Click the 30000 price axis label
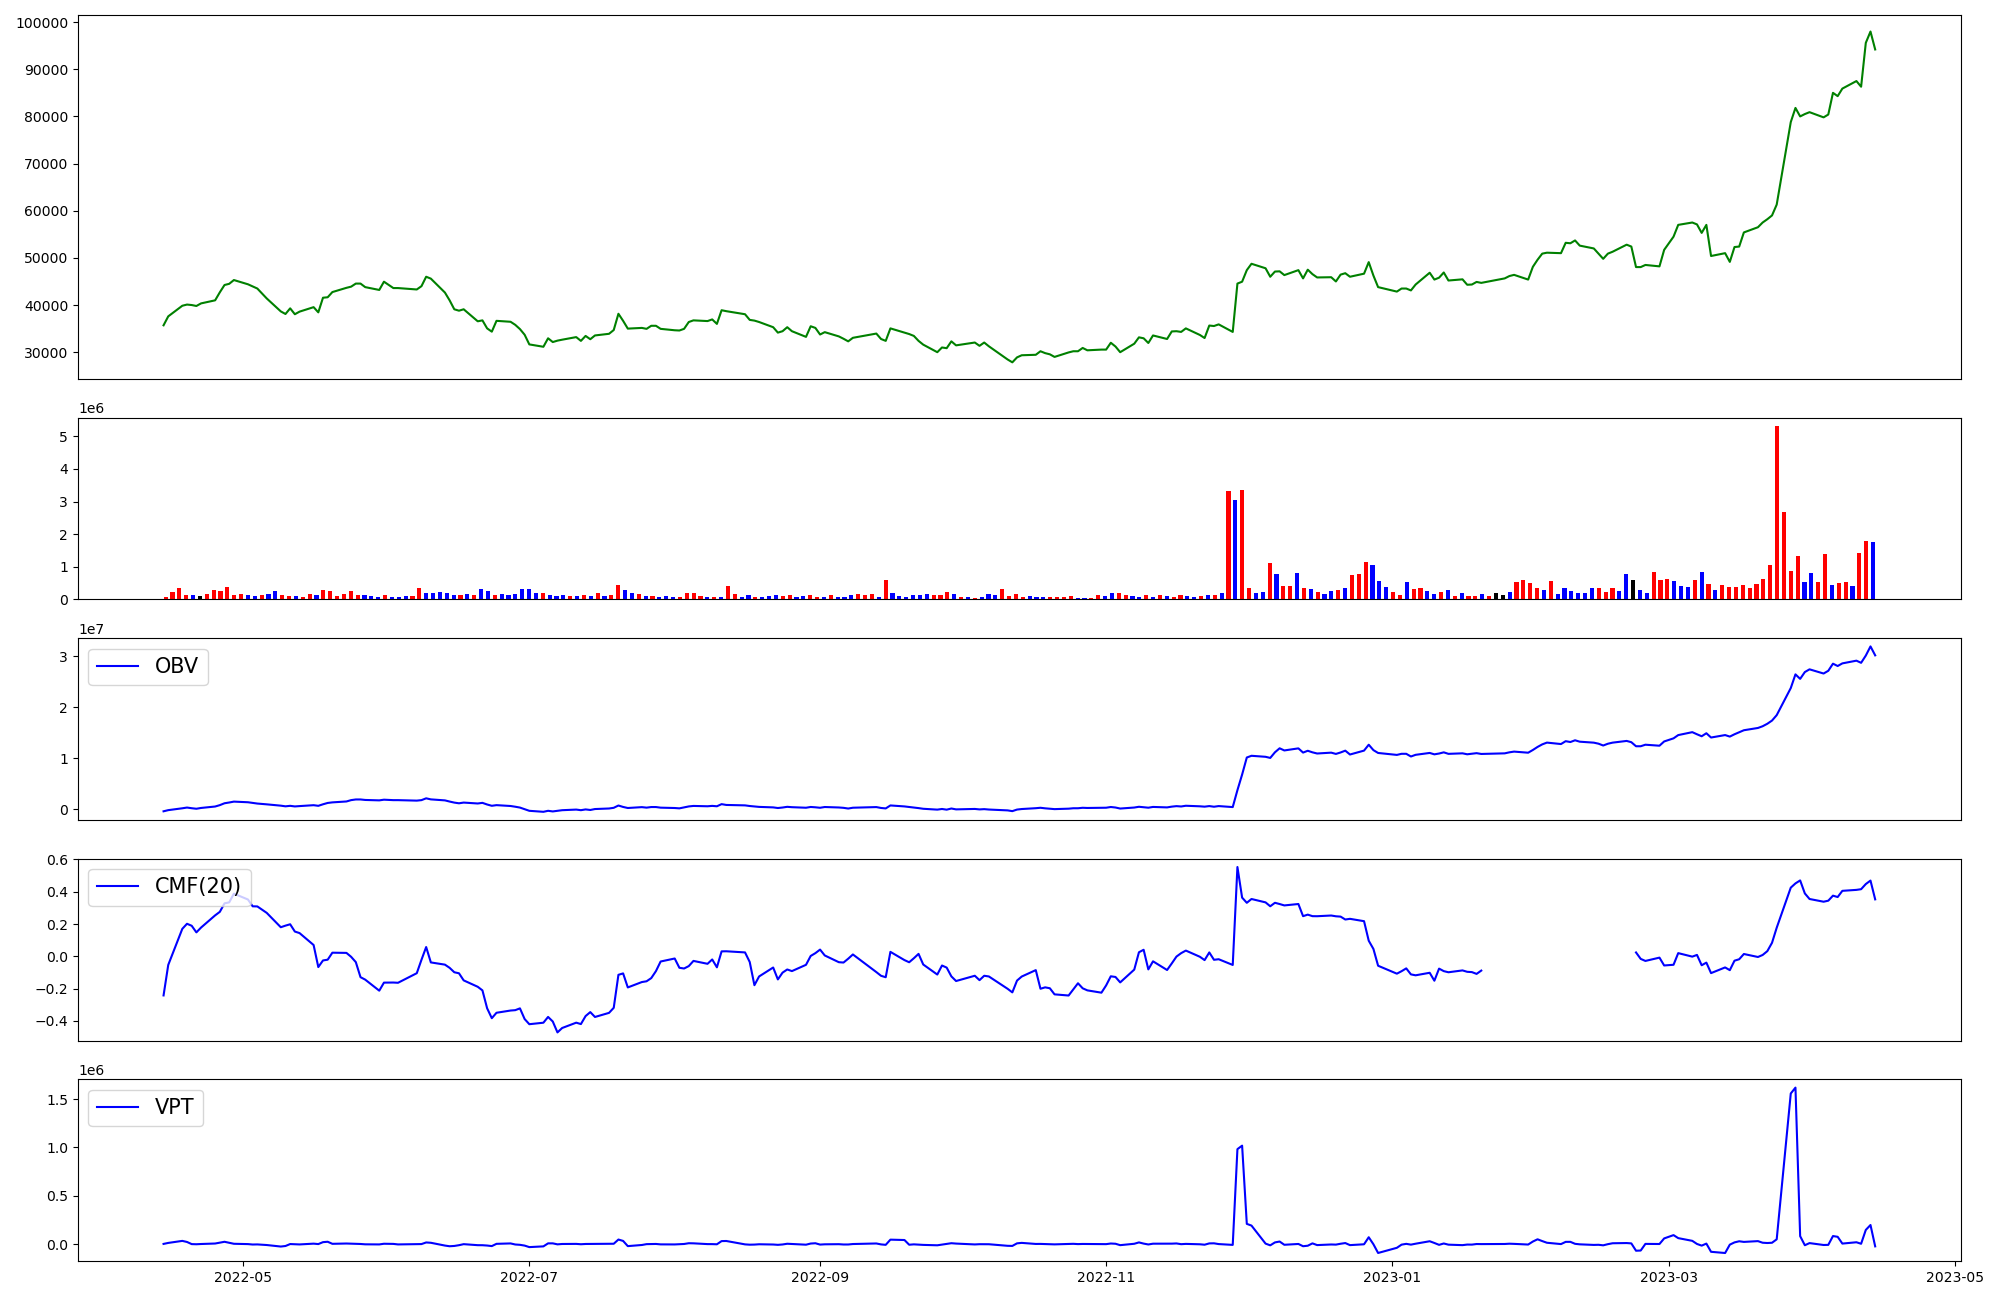The height and width of the screenshot is (1300, 2000). [x=46, y=353]
